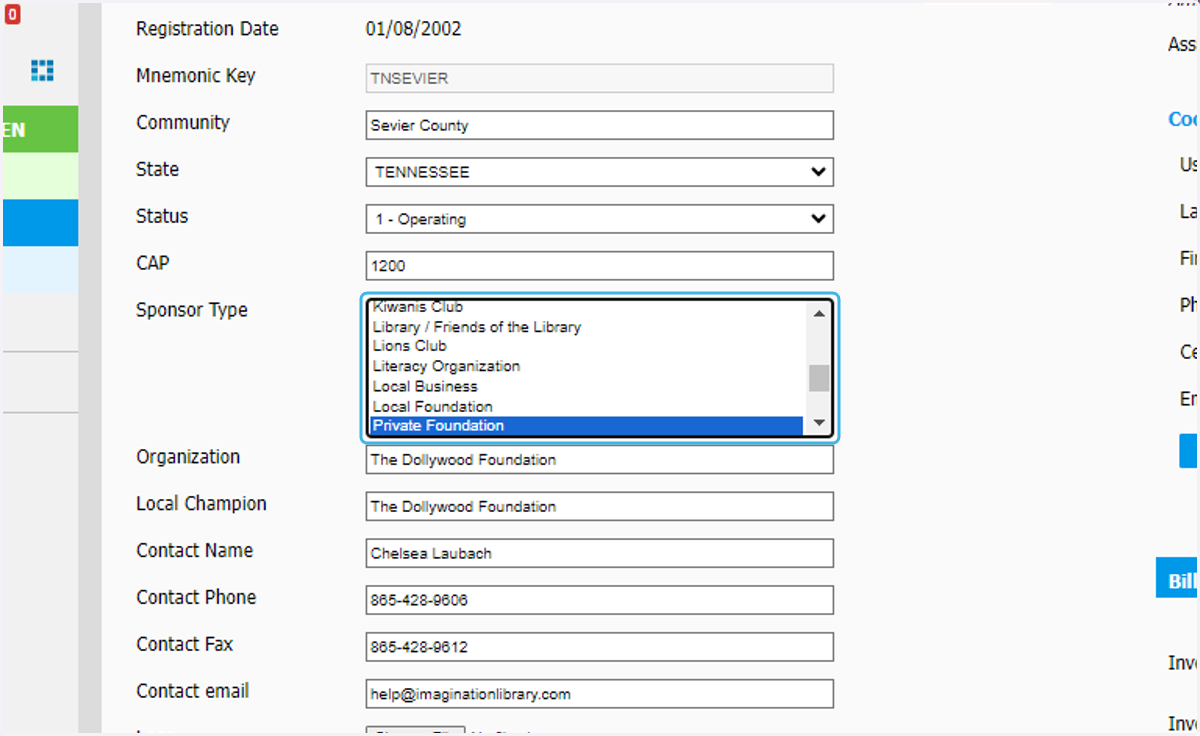The width and height of the screenshot is (1200, 736).
Task: Select Local Foundation sponsor type
Action: tap(587, 406)
